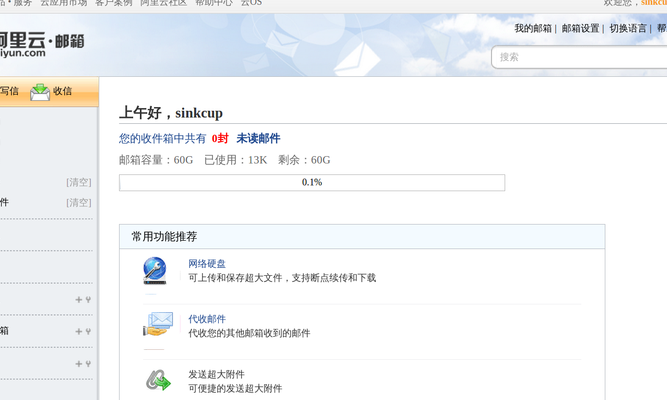Click the wrench manage icon in the 箱 row

click(88, 331)
